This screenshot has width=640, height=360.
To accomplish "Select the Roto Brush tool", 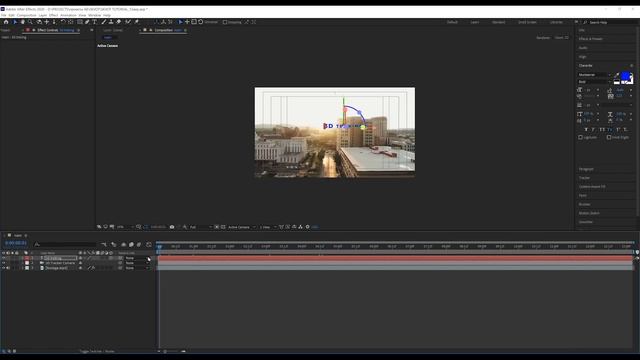I will [x=128, y=22].
